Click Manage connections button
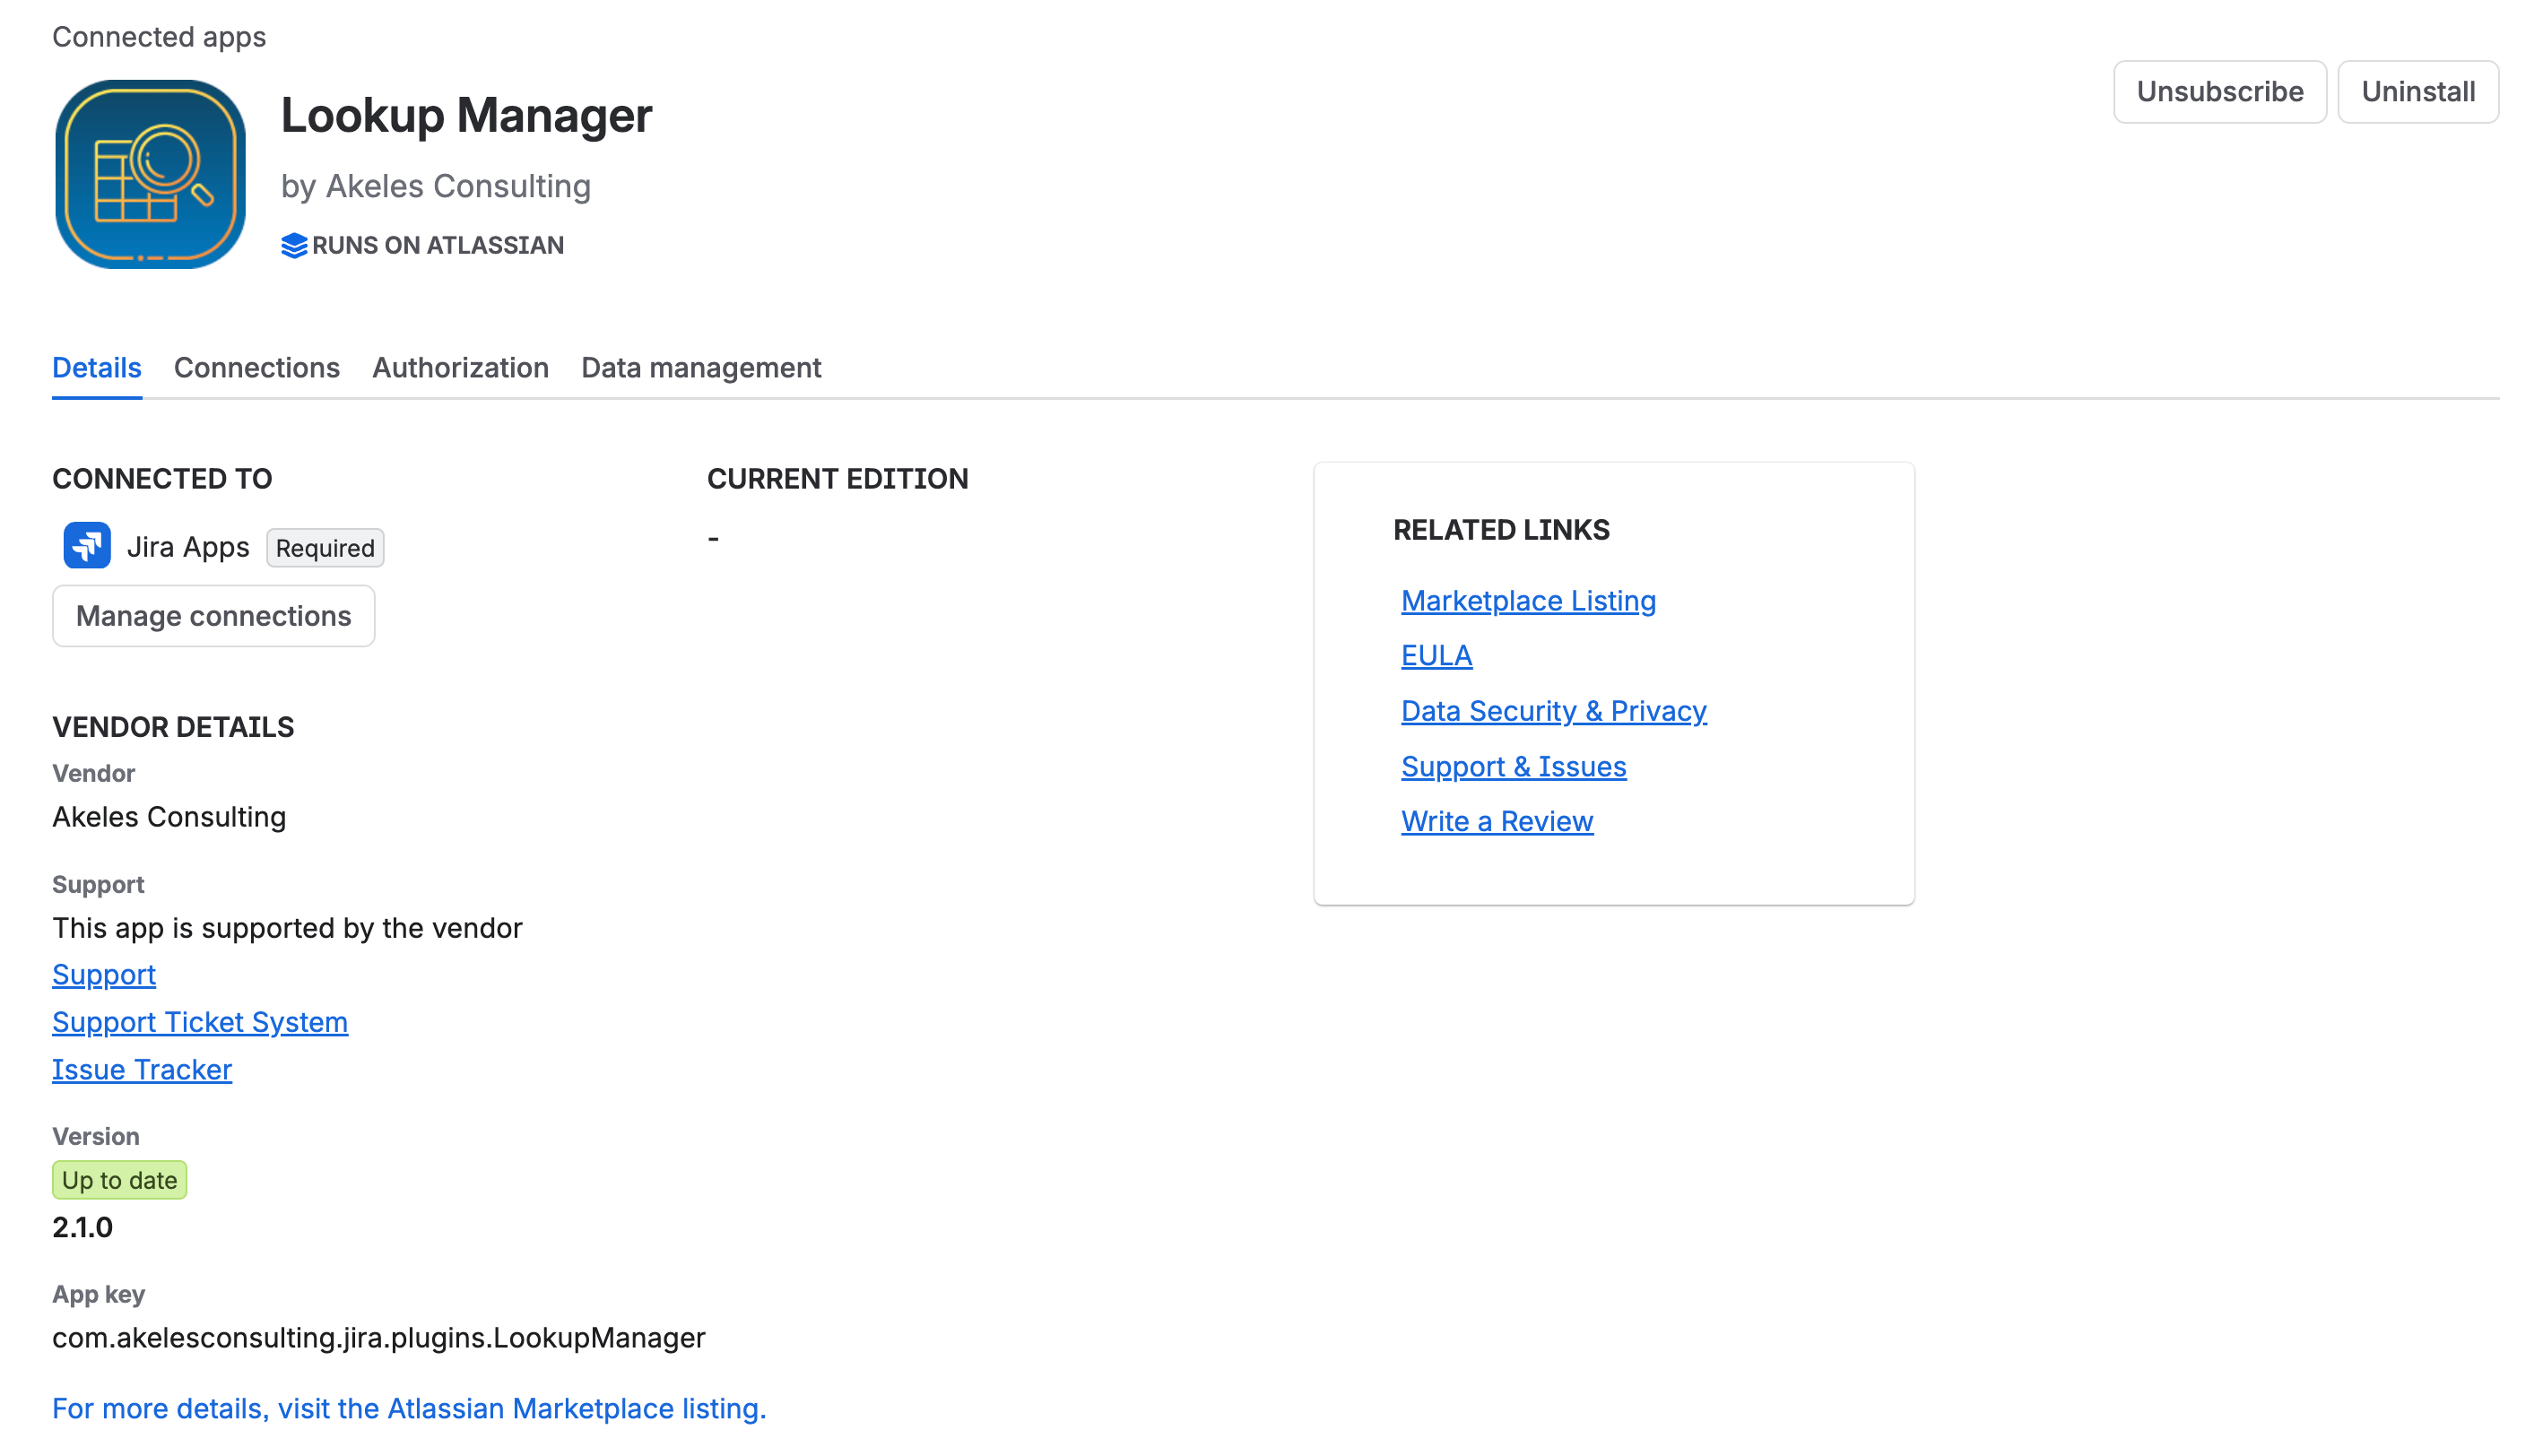This screenshot has height=1456, width=2543. (x=213, y=616)
